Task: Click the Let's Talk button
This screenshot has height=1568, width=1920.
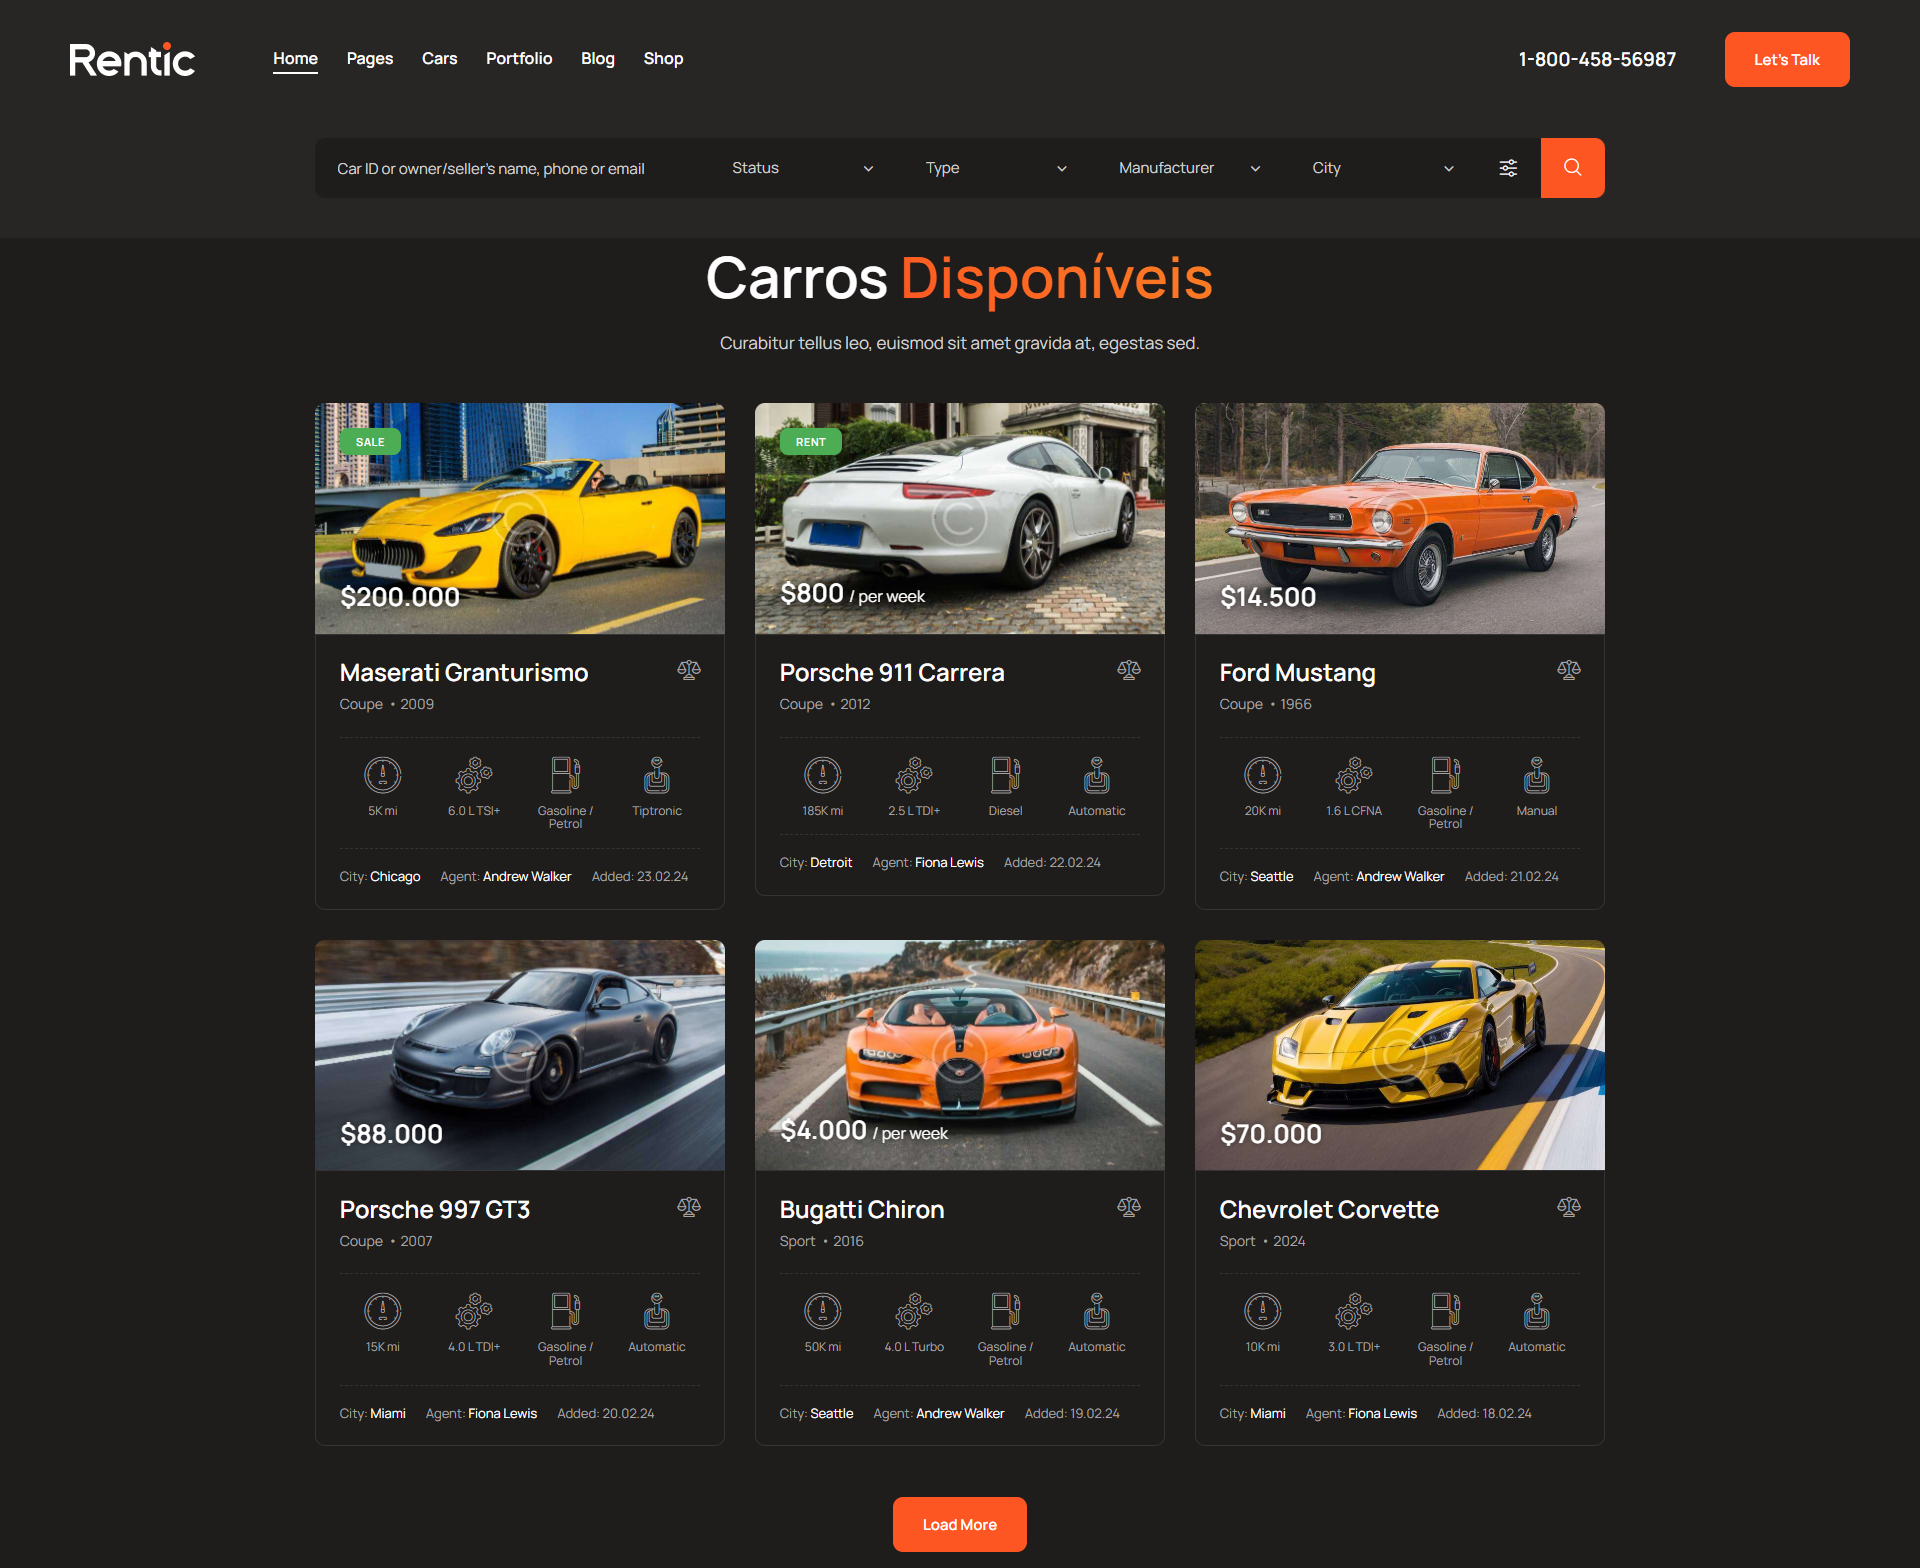Action: (1787, 60)
